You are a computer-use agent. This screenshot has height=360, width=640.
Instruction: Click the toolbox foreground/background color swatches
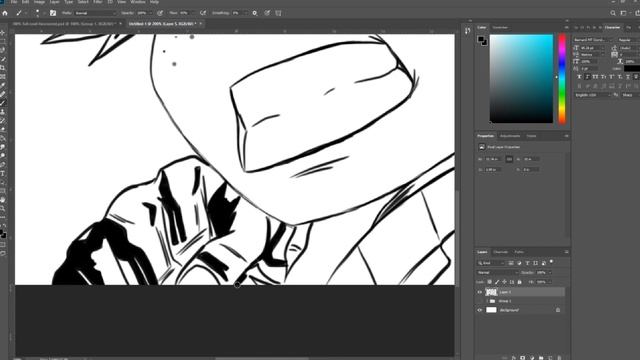click(3, 234)
